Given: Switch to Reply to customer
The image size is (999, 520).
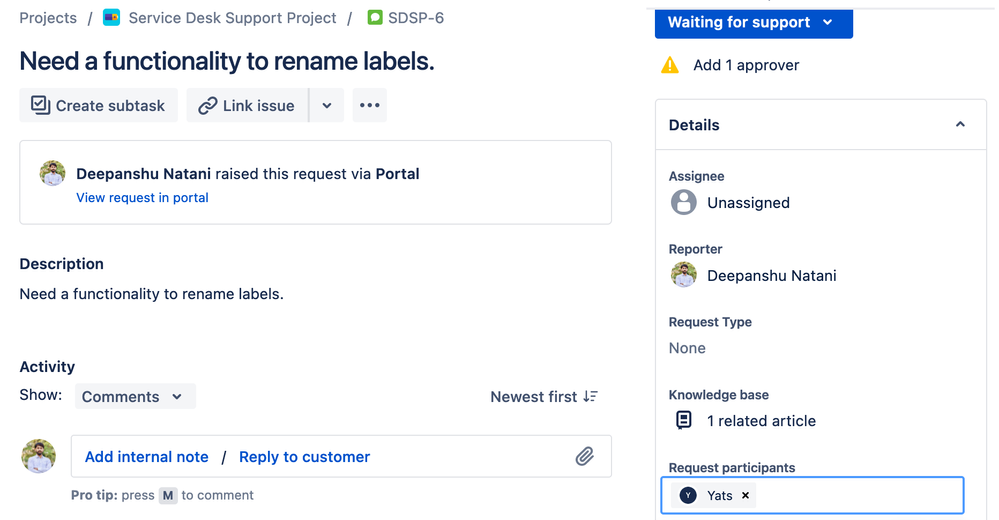Looking at the screenshot, I should pos(305,457).
